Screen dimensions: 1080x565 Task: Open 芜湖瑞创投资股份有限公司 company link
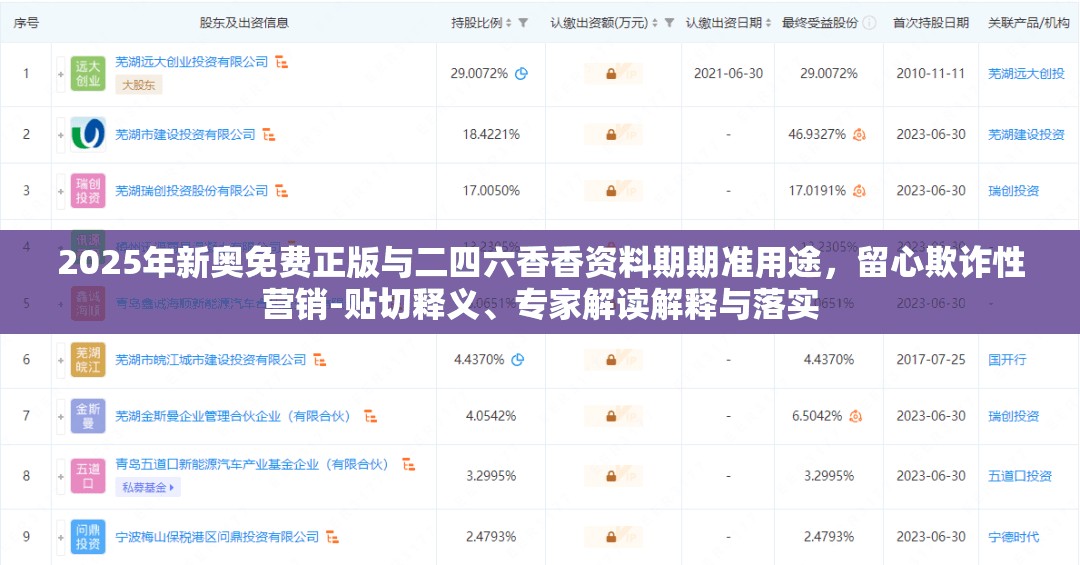tap(191, 191)
